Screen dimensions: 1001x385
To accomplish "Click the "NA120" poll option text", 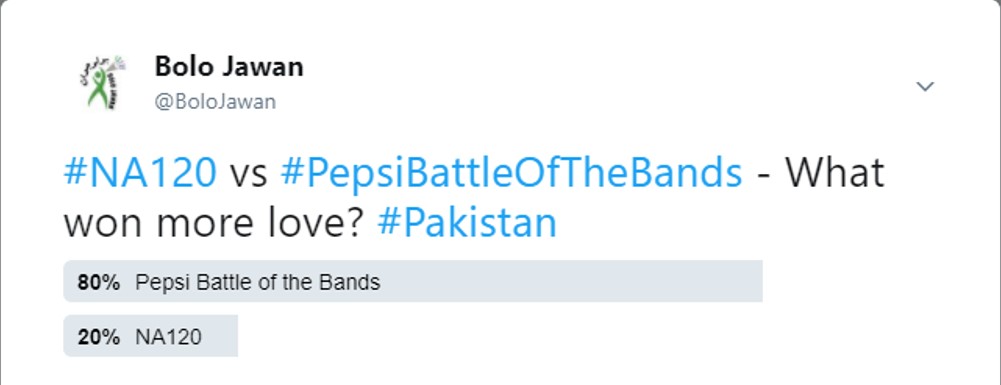I will tap(168, 337).
